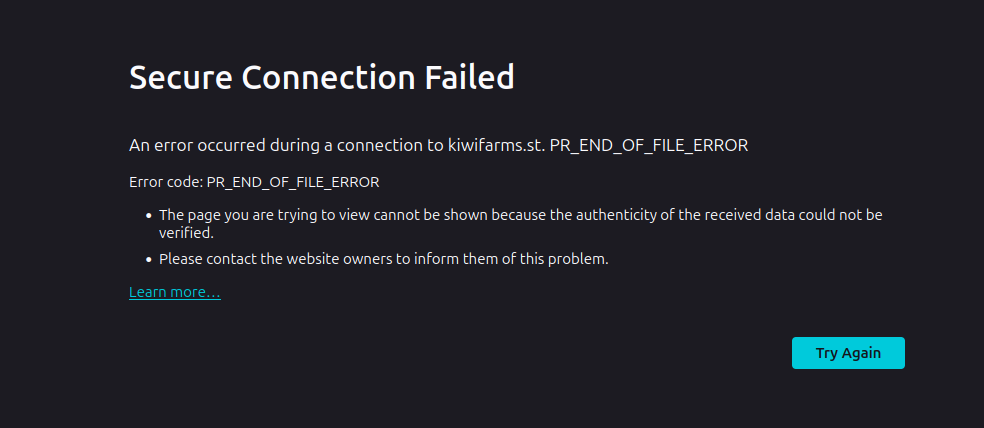Click the word 'verified.' in the first bullet

(x=186, y=232)
